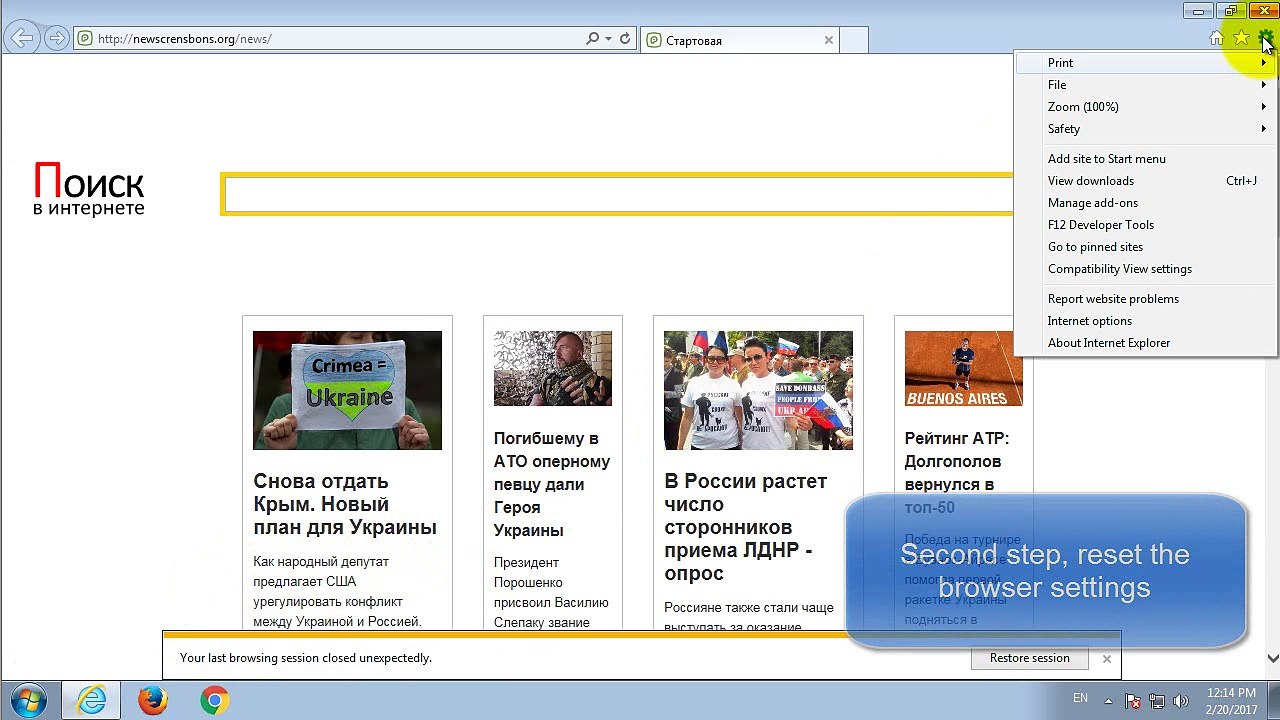Select Add site to Start menu
This screenshot has height=720, width=1280.
(x=1146, y=158)
